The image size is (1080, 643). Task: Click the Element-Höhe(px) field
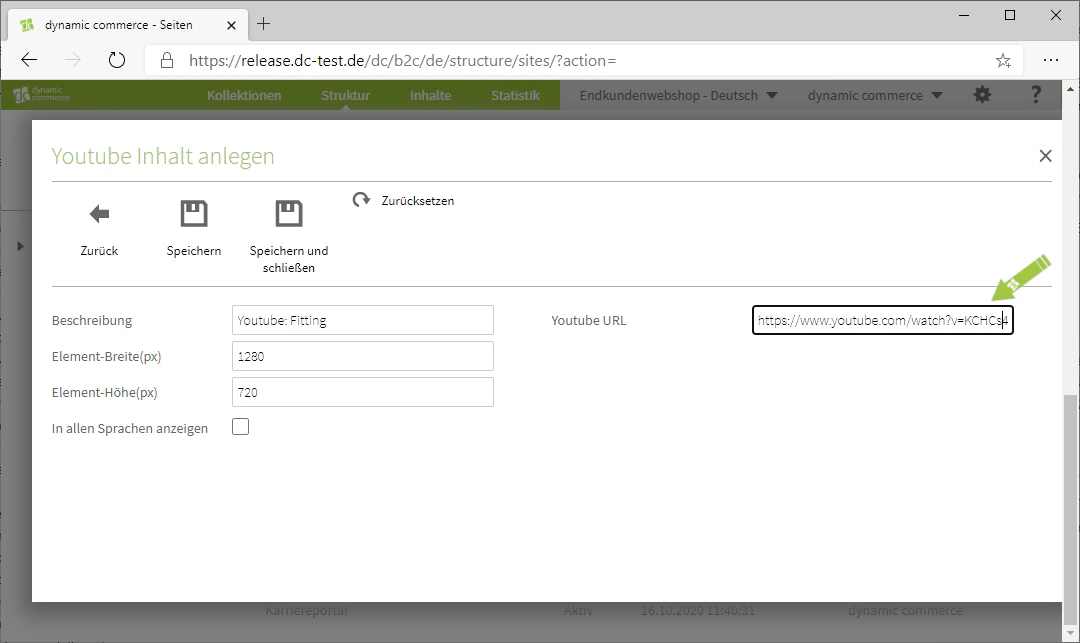click(362, 392)
